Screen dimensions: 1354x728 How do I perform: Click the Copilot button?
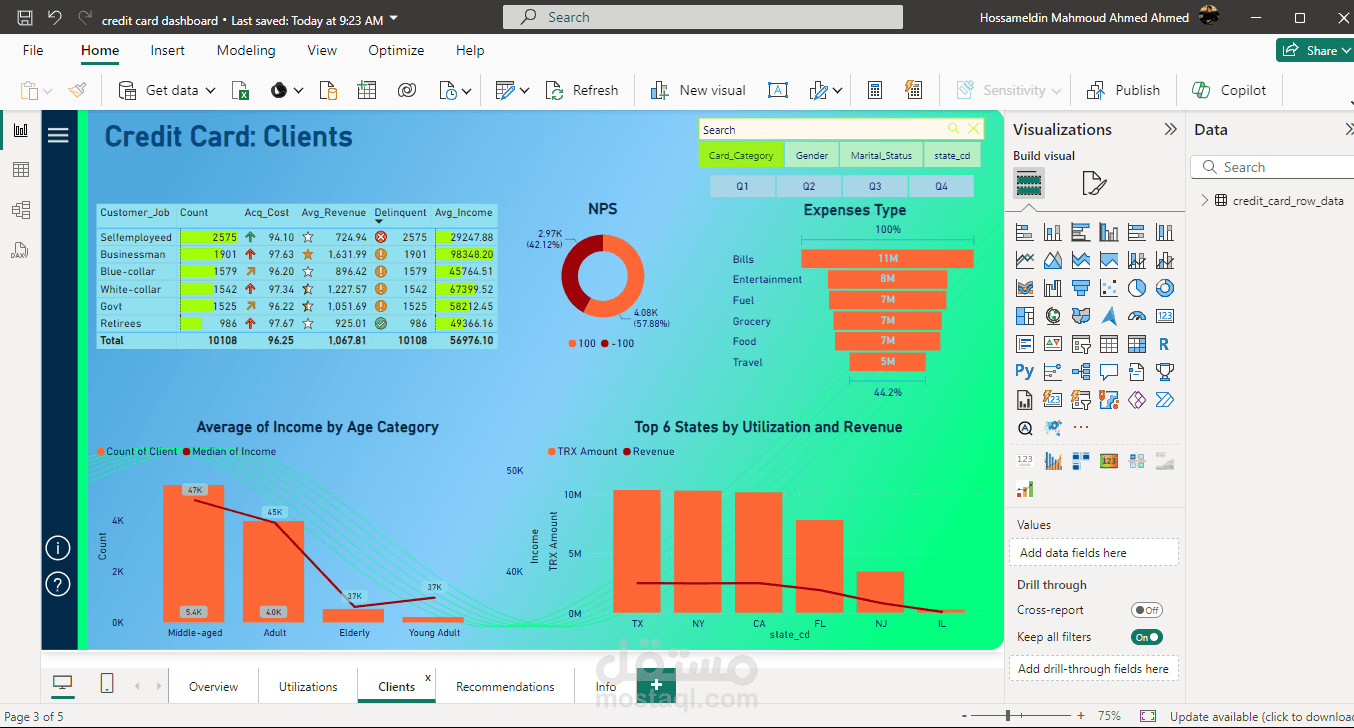point(1230,91)
